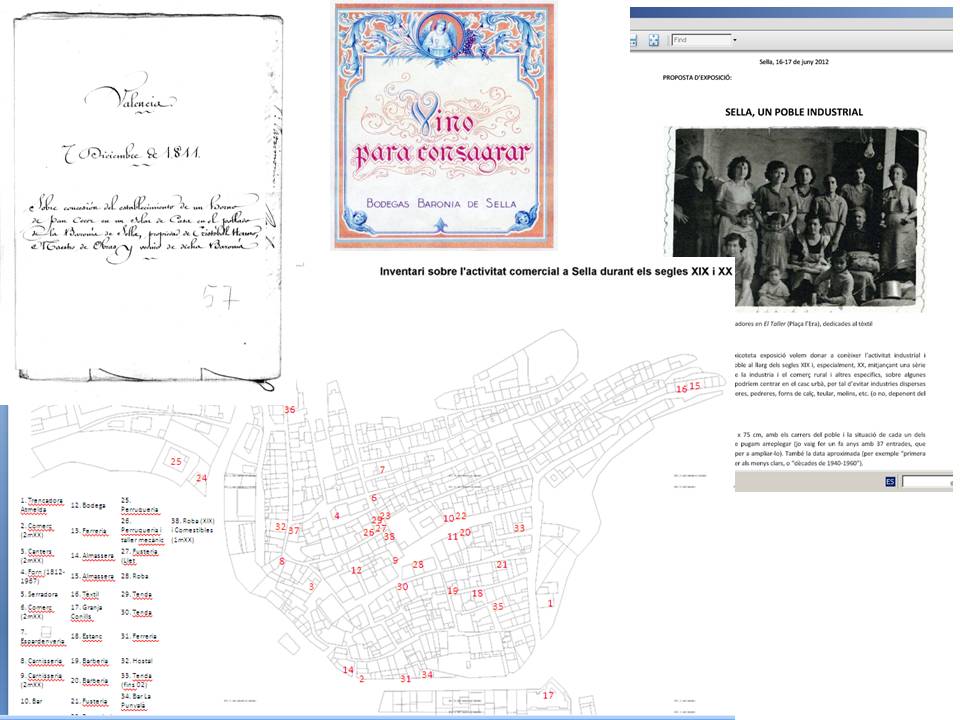Click the date 'Sella, 16-17 de juny 2012'
The width and height of the screenshot is (960, 720).
pos(793,62)
